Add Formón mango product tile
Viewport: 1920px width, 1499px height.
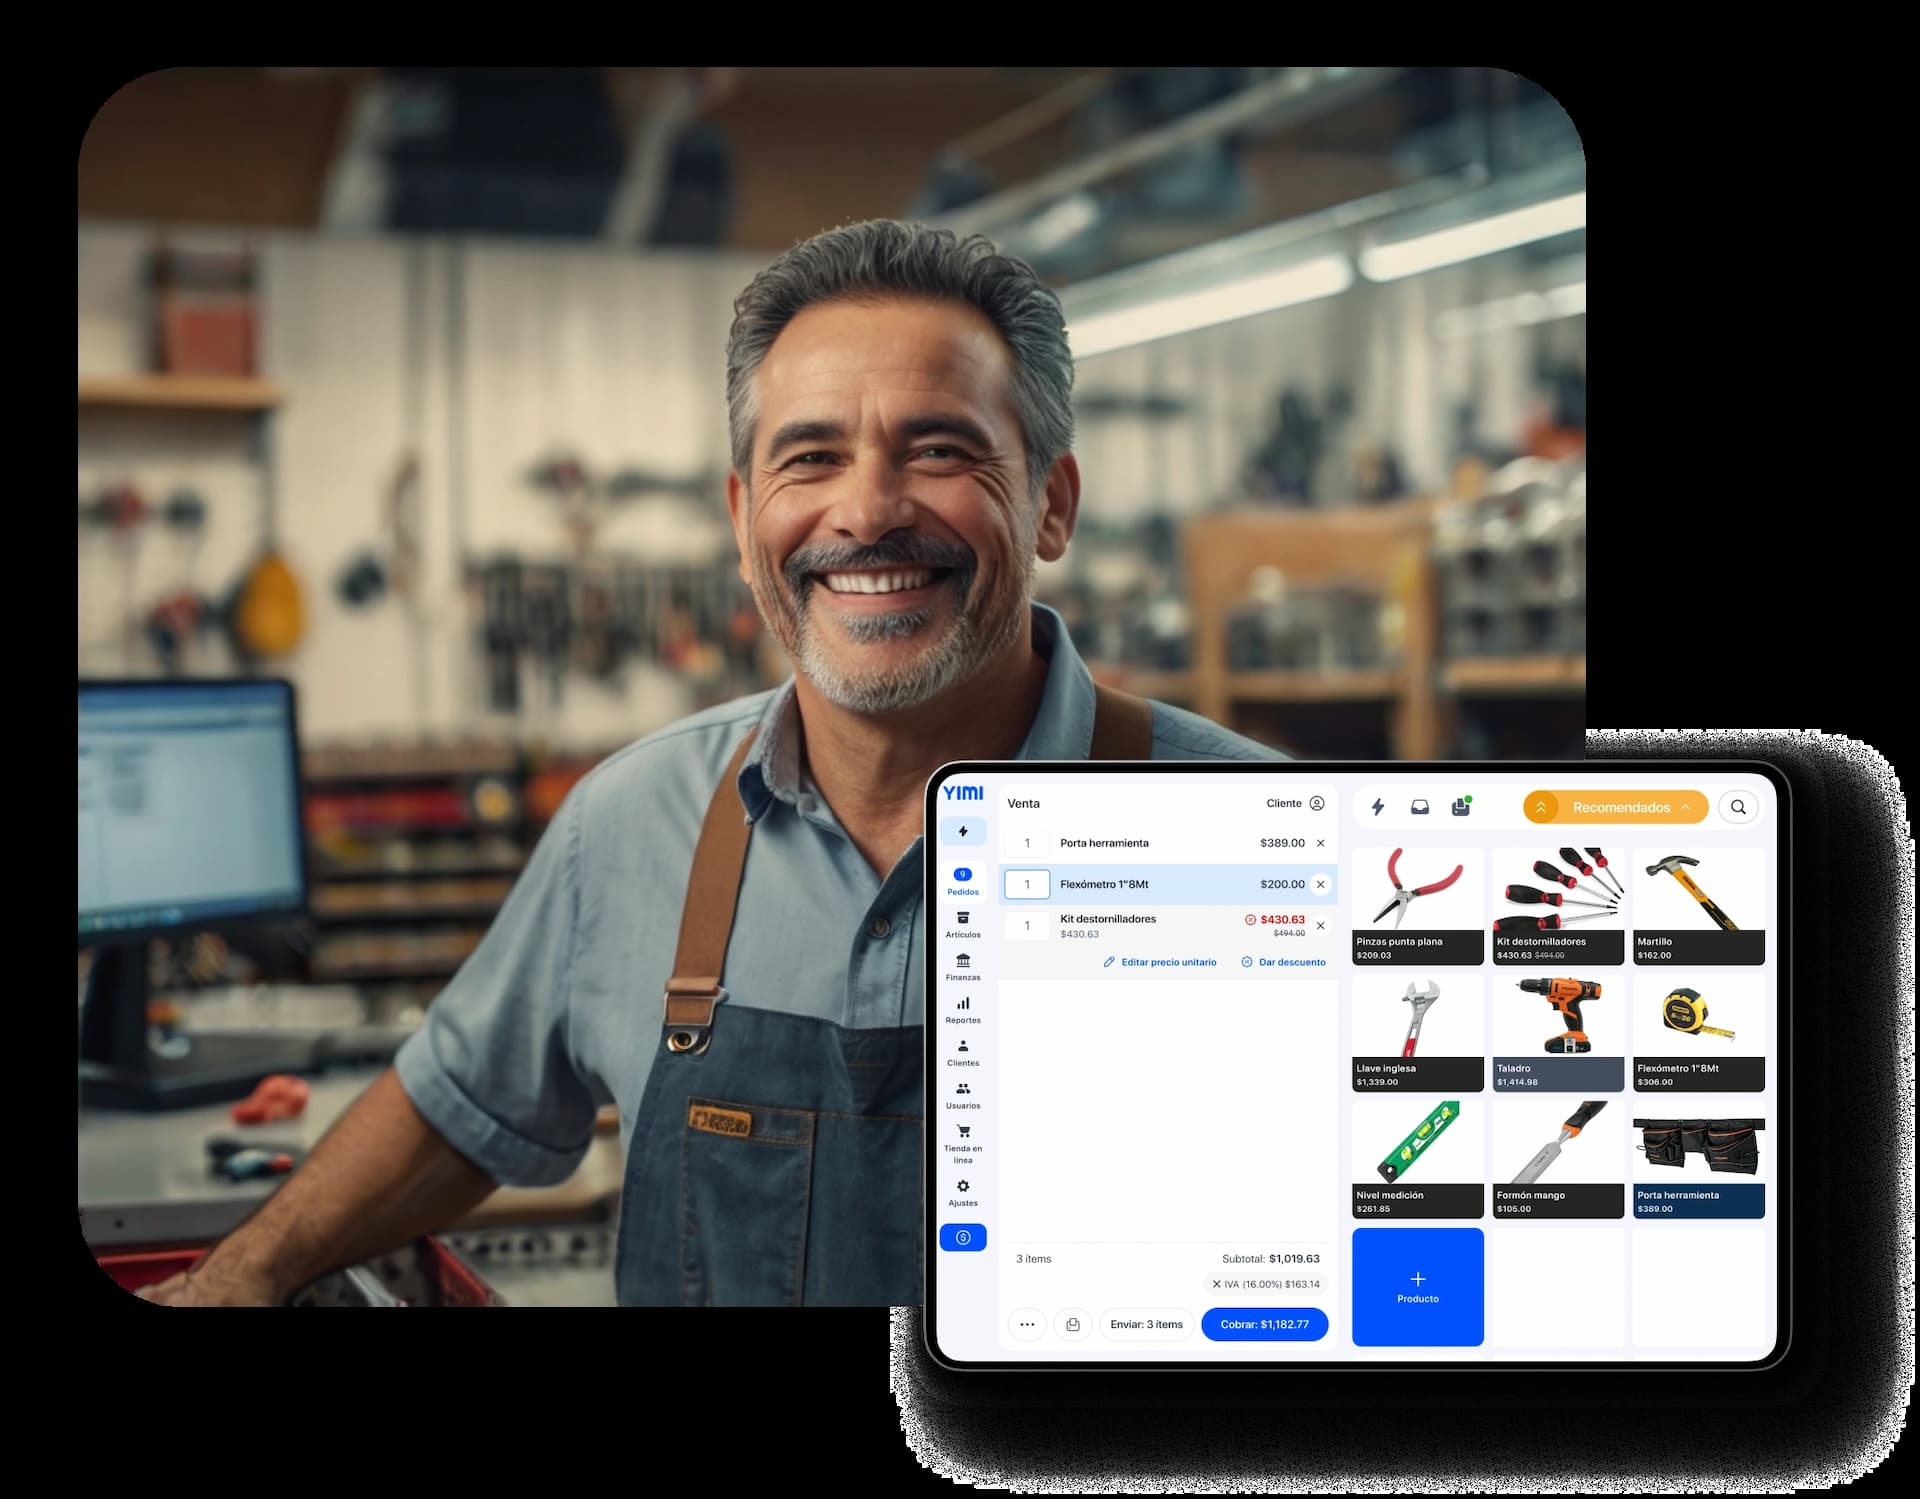click(x=1558, y=1160)
